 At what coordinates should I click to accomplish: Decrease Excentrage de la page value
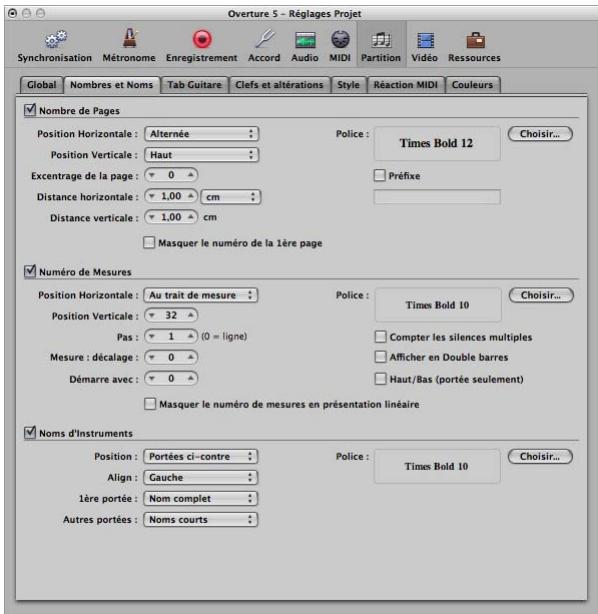[x=152, y=175]
